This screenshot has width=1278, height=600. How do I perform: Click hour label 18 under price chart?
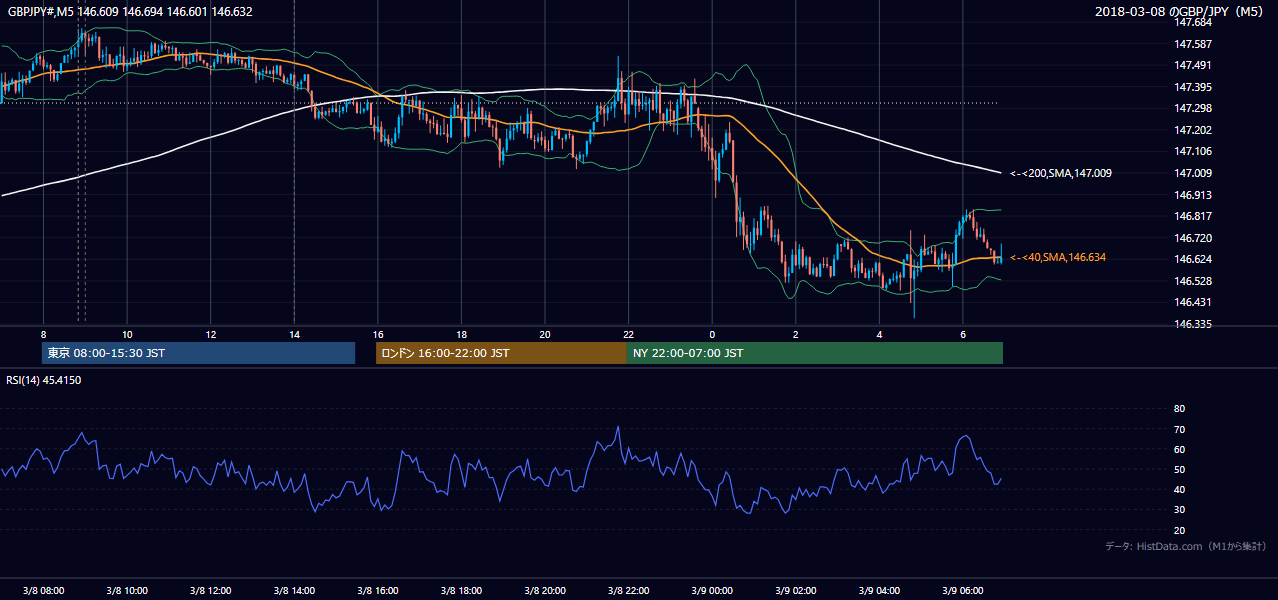pyautogui.click(x=461, y=333)
